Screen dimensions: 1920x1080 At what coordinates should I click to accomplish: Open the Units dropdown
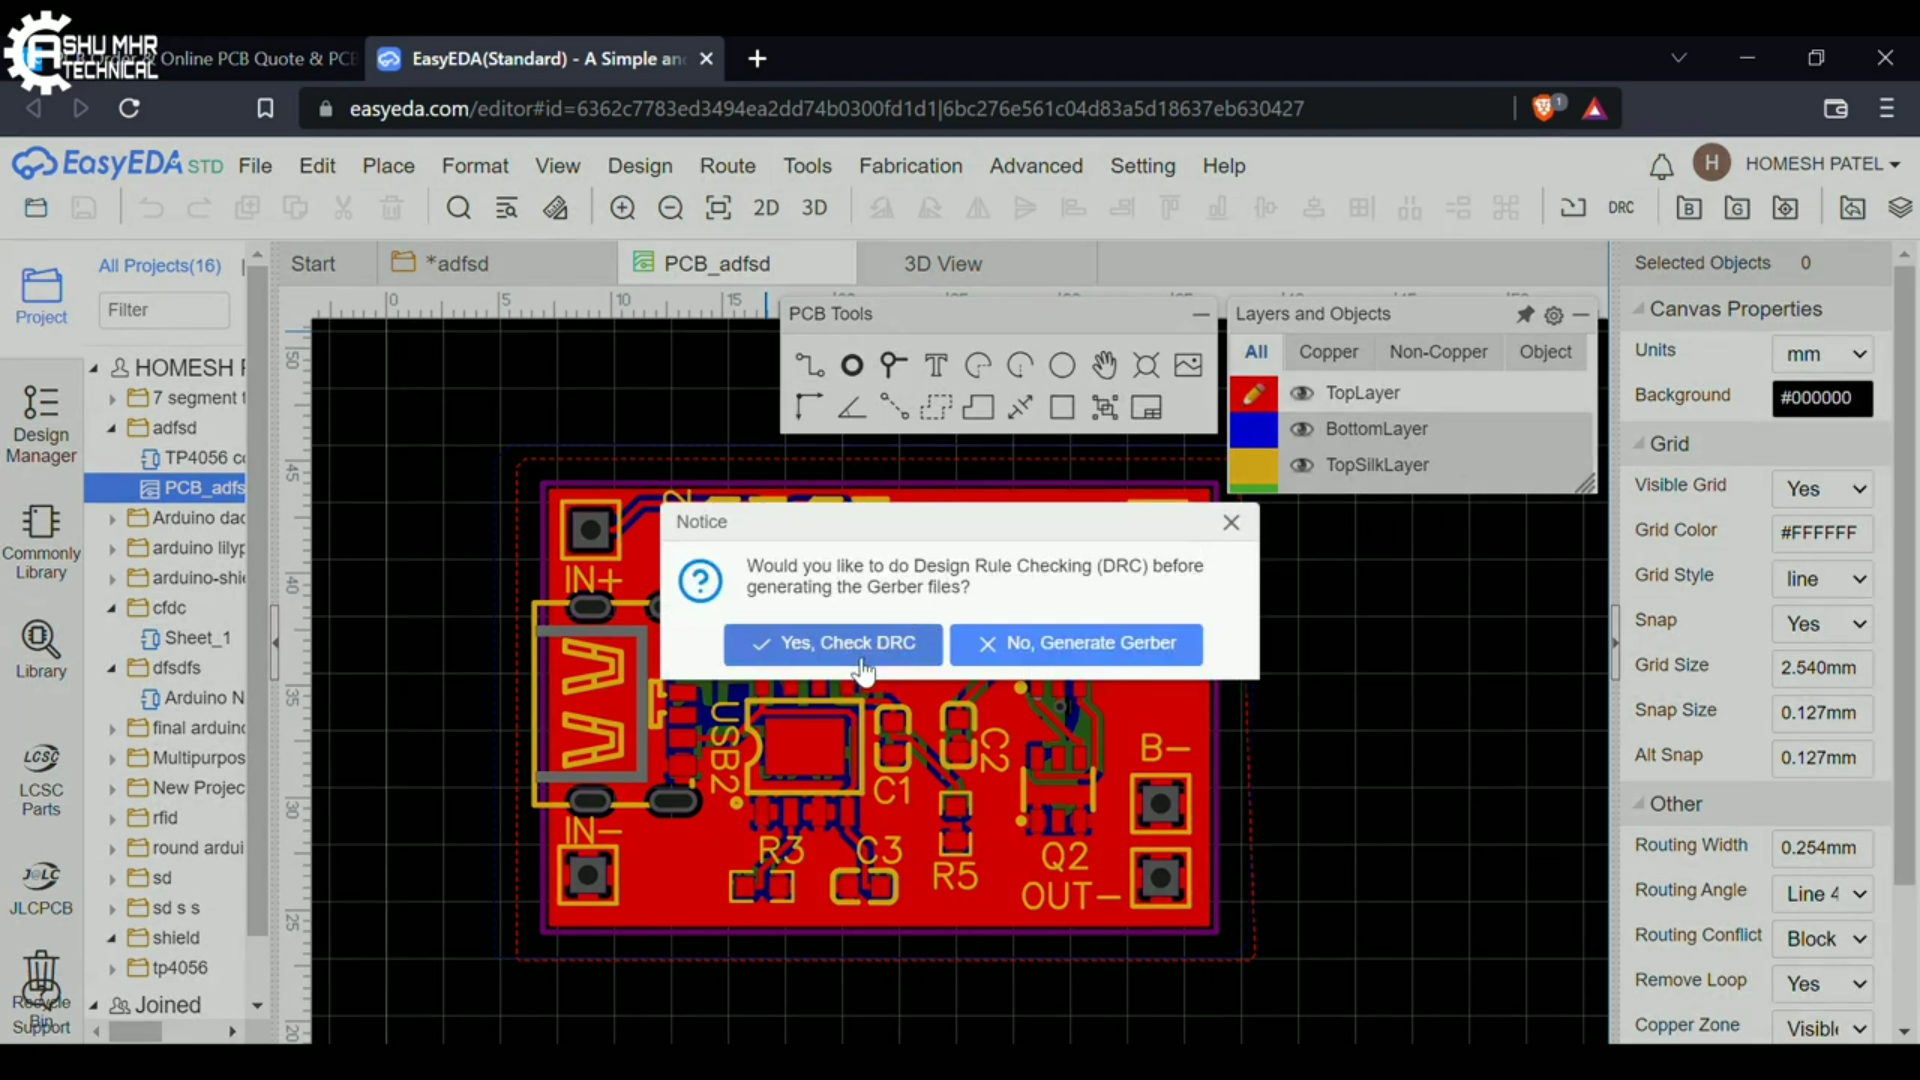[x=1822, y=354]
